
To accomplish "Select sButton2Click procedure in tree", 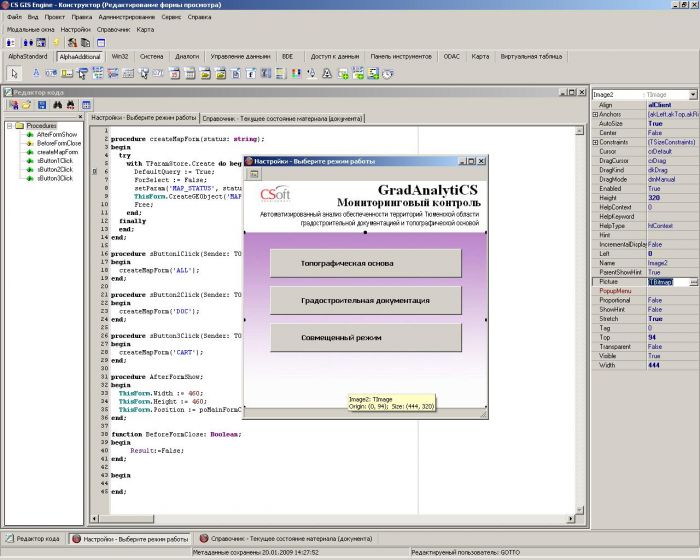I will (55, 169).
